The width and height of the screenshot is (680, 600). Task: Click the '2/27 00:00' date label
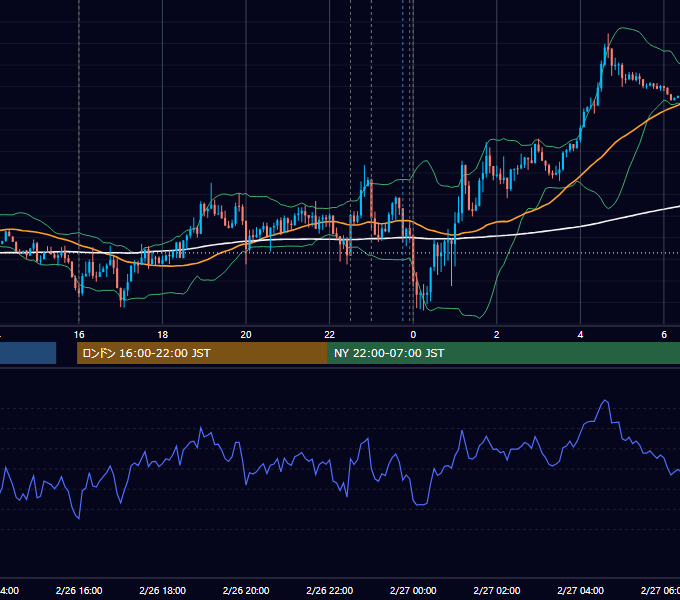[413, 590]
